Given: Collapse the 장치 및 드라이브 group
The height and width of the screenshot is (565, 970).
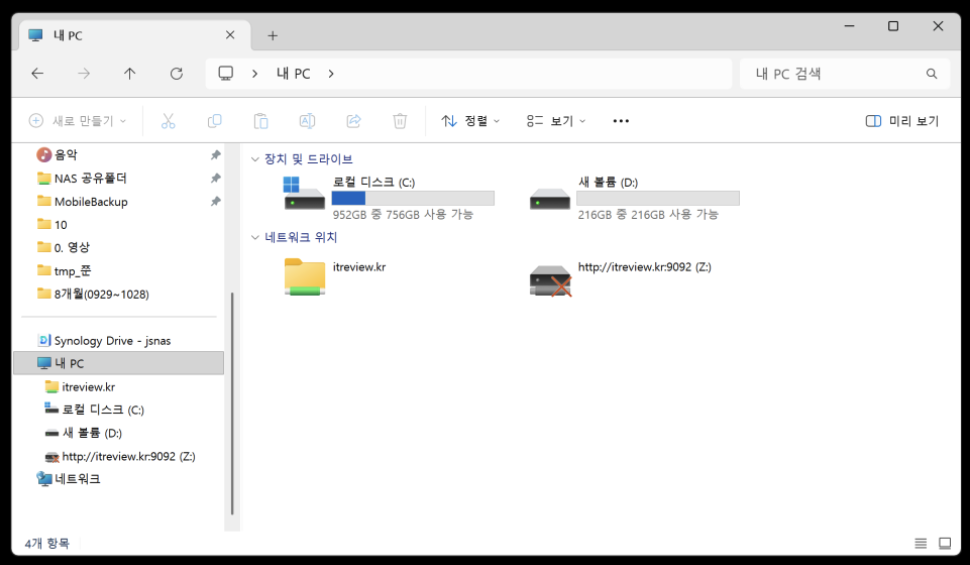Looking at the screenshot, I should (x=255, y=159).
